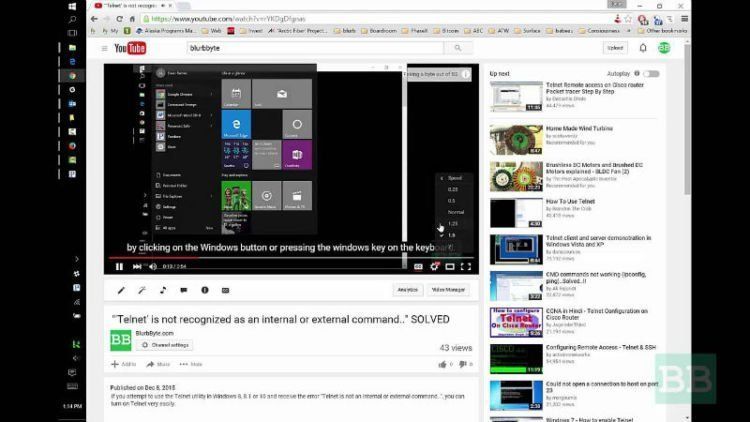Toggle closed captions on the player
The width and height of the screenshot is (750, 422).
coord(418,267)
